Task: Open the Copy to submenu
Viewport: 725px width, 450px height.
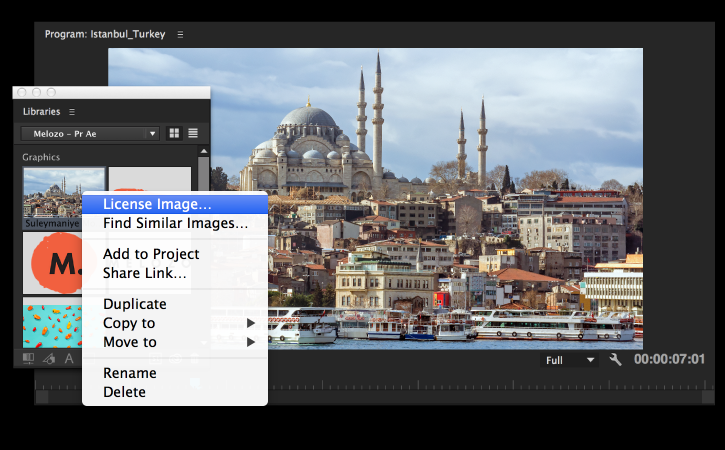Action: tap(175, 323)
